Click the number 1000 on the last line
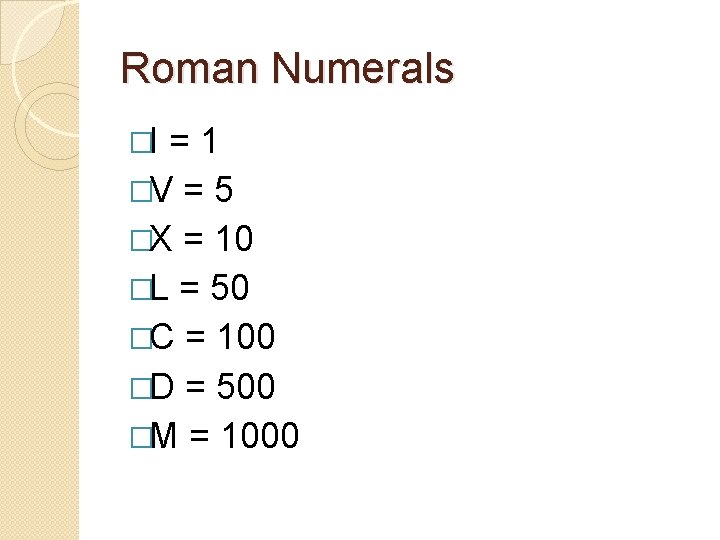Viewport: 720px width, 540px height. (261, 436)
